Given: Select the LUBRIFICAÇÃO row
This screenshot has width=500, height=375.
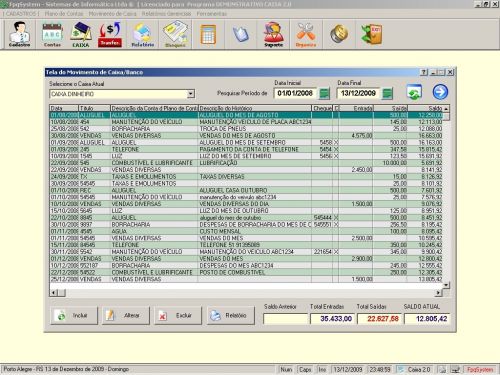Looking at the screenshot, I should tap(246, 163).
